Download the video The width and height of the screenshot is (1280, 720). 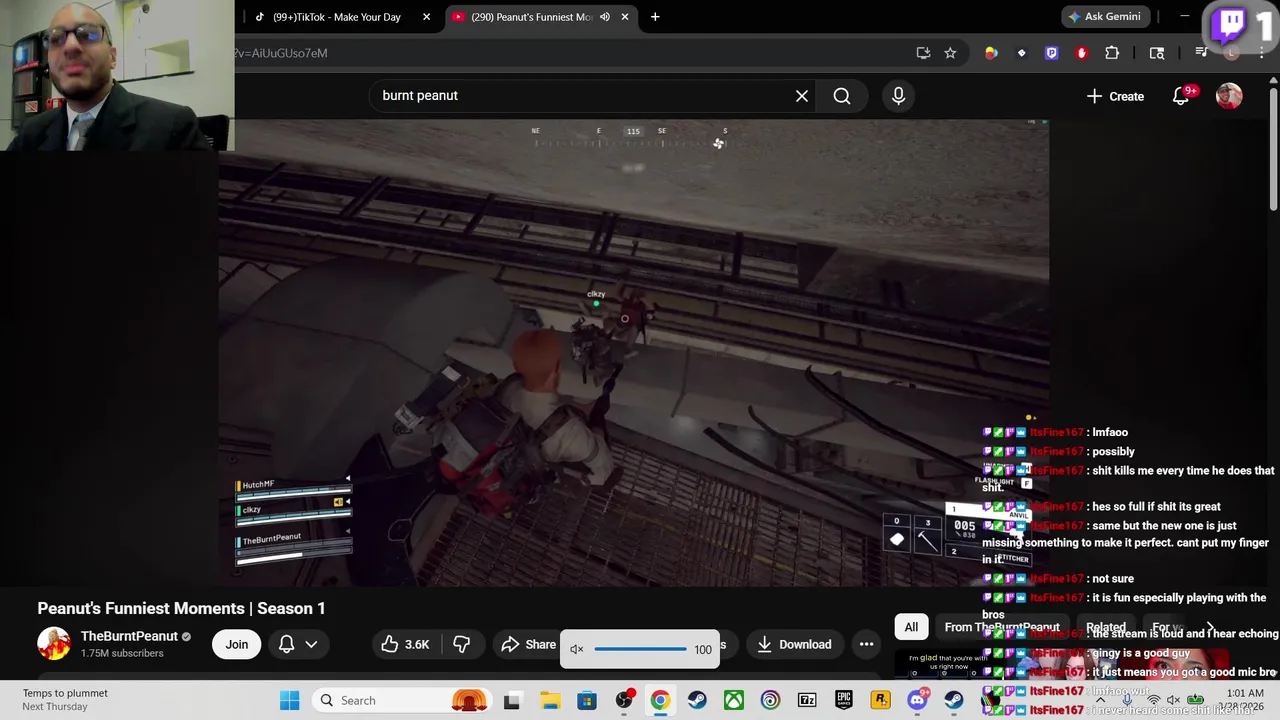(x=795, y=644)
